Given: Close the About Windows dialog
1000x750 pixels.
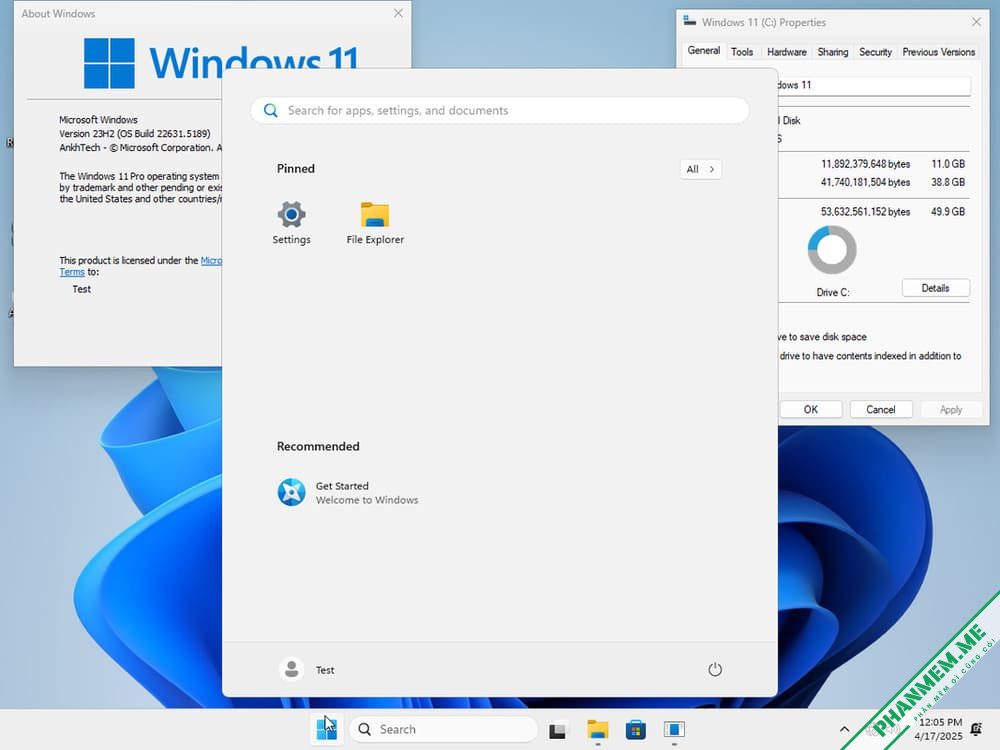Looking at the screenshot, I should [x=398, y=13].
